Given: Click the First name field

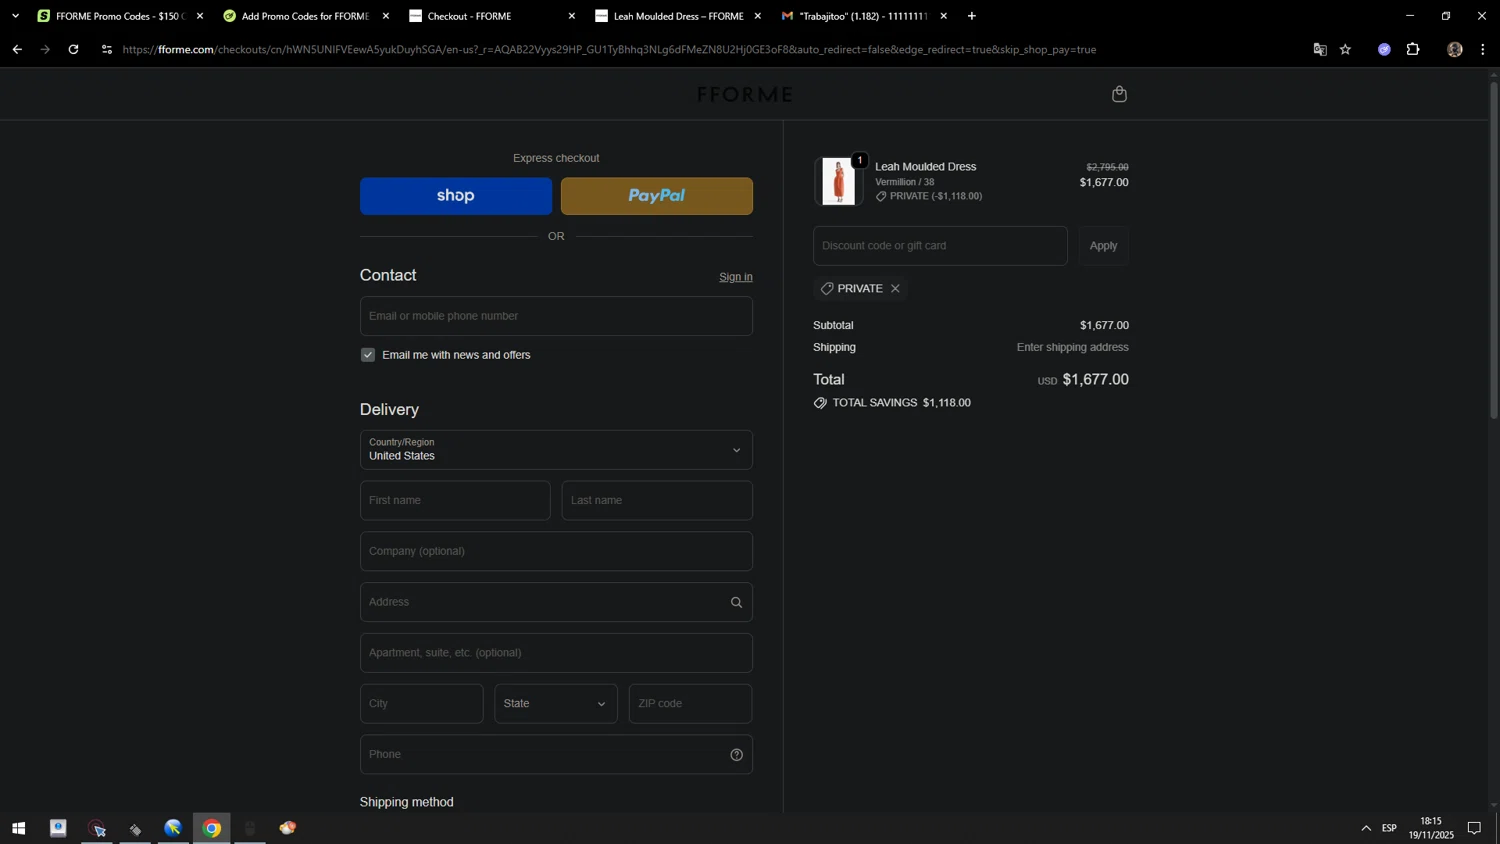Looking at the screenshot, I should pyautogui.click(x=455, y=501).
